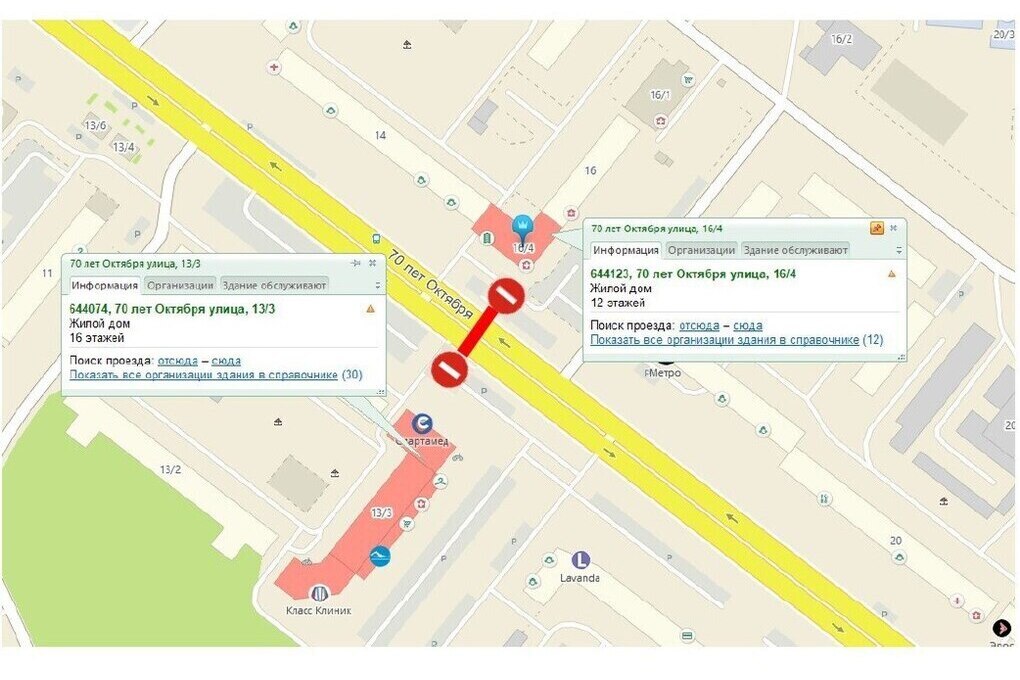Click the Lavanda purple L icon
The image size is (1020, 680).
(x=580, y=560)
